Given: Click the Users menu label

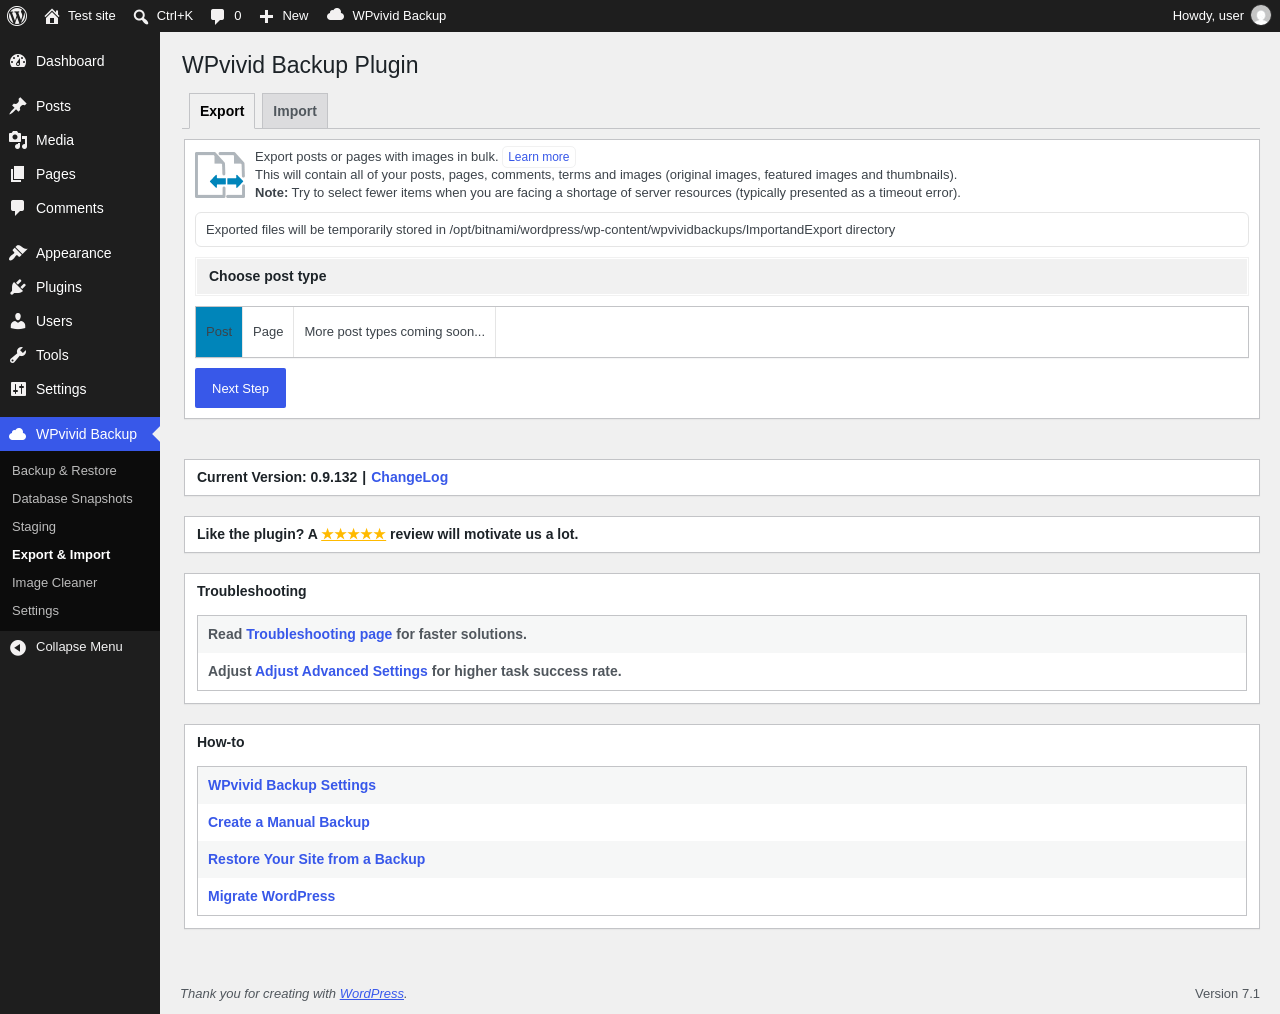Looking at the screenshot, I should [x=54, y=321].
